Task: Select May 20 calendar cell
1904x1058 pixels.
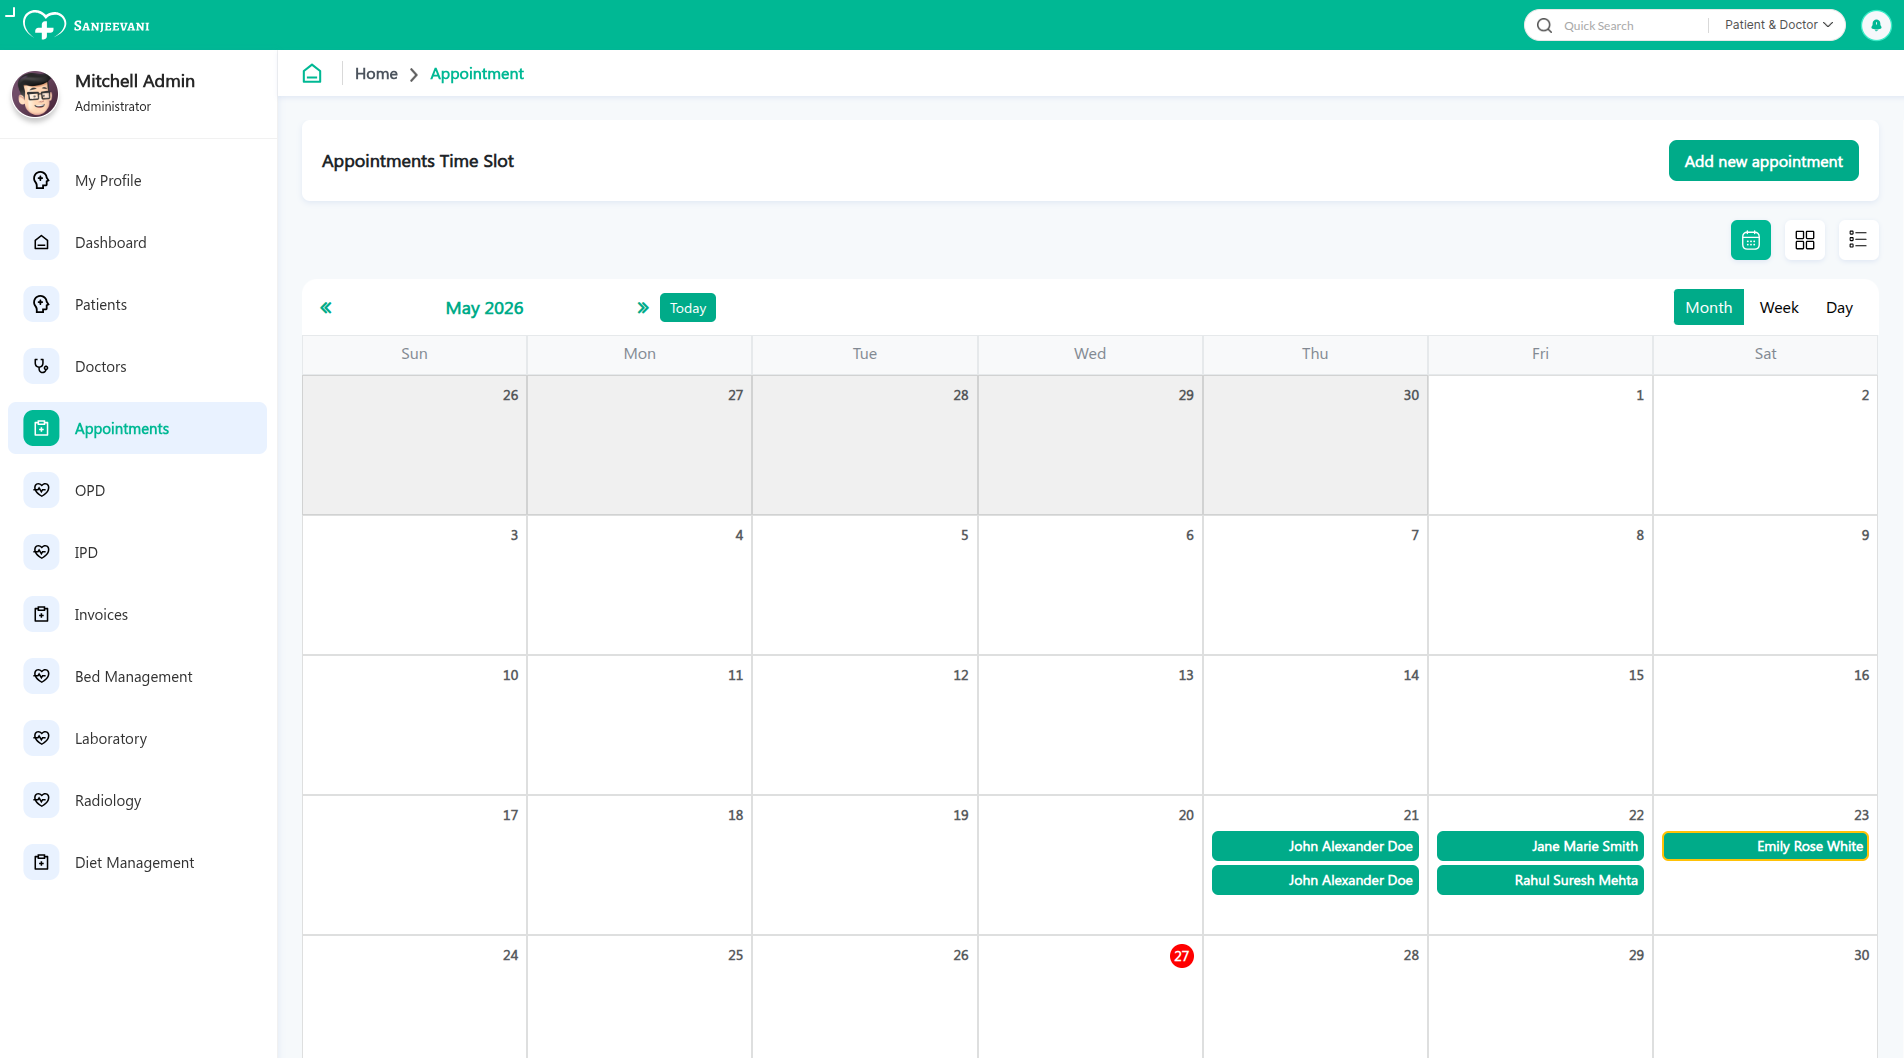Action: tap(1090, 865)
